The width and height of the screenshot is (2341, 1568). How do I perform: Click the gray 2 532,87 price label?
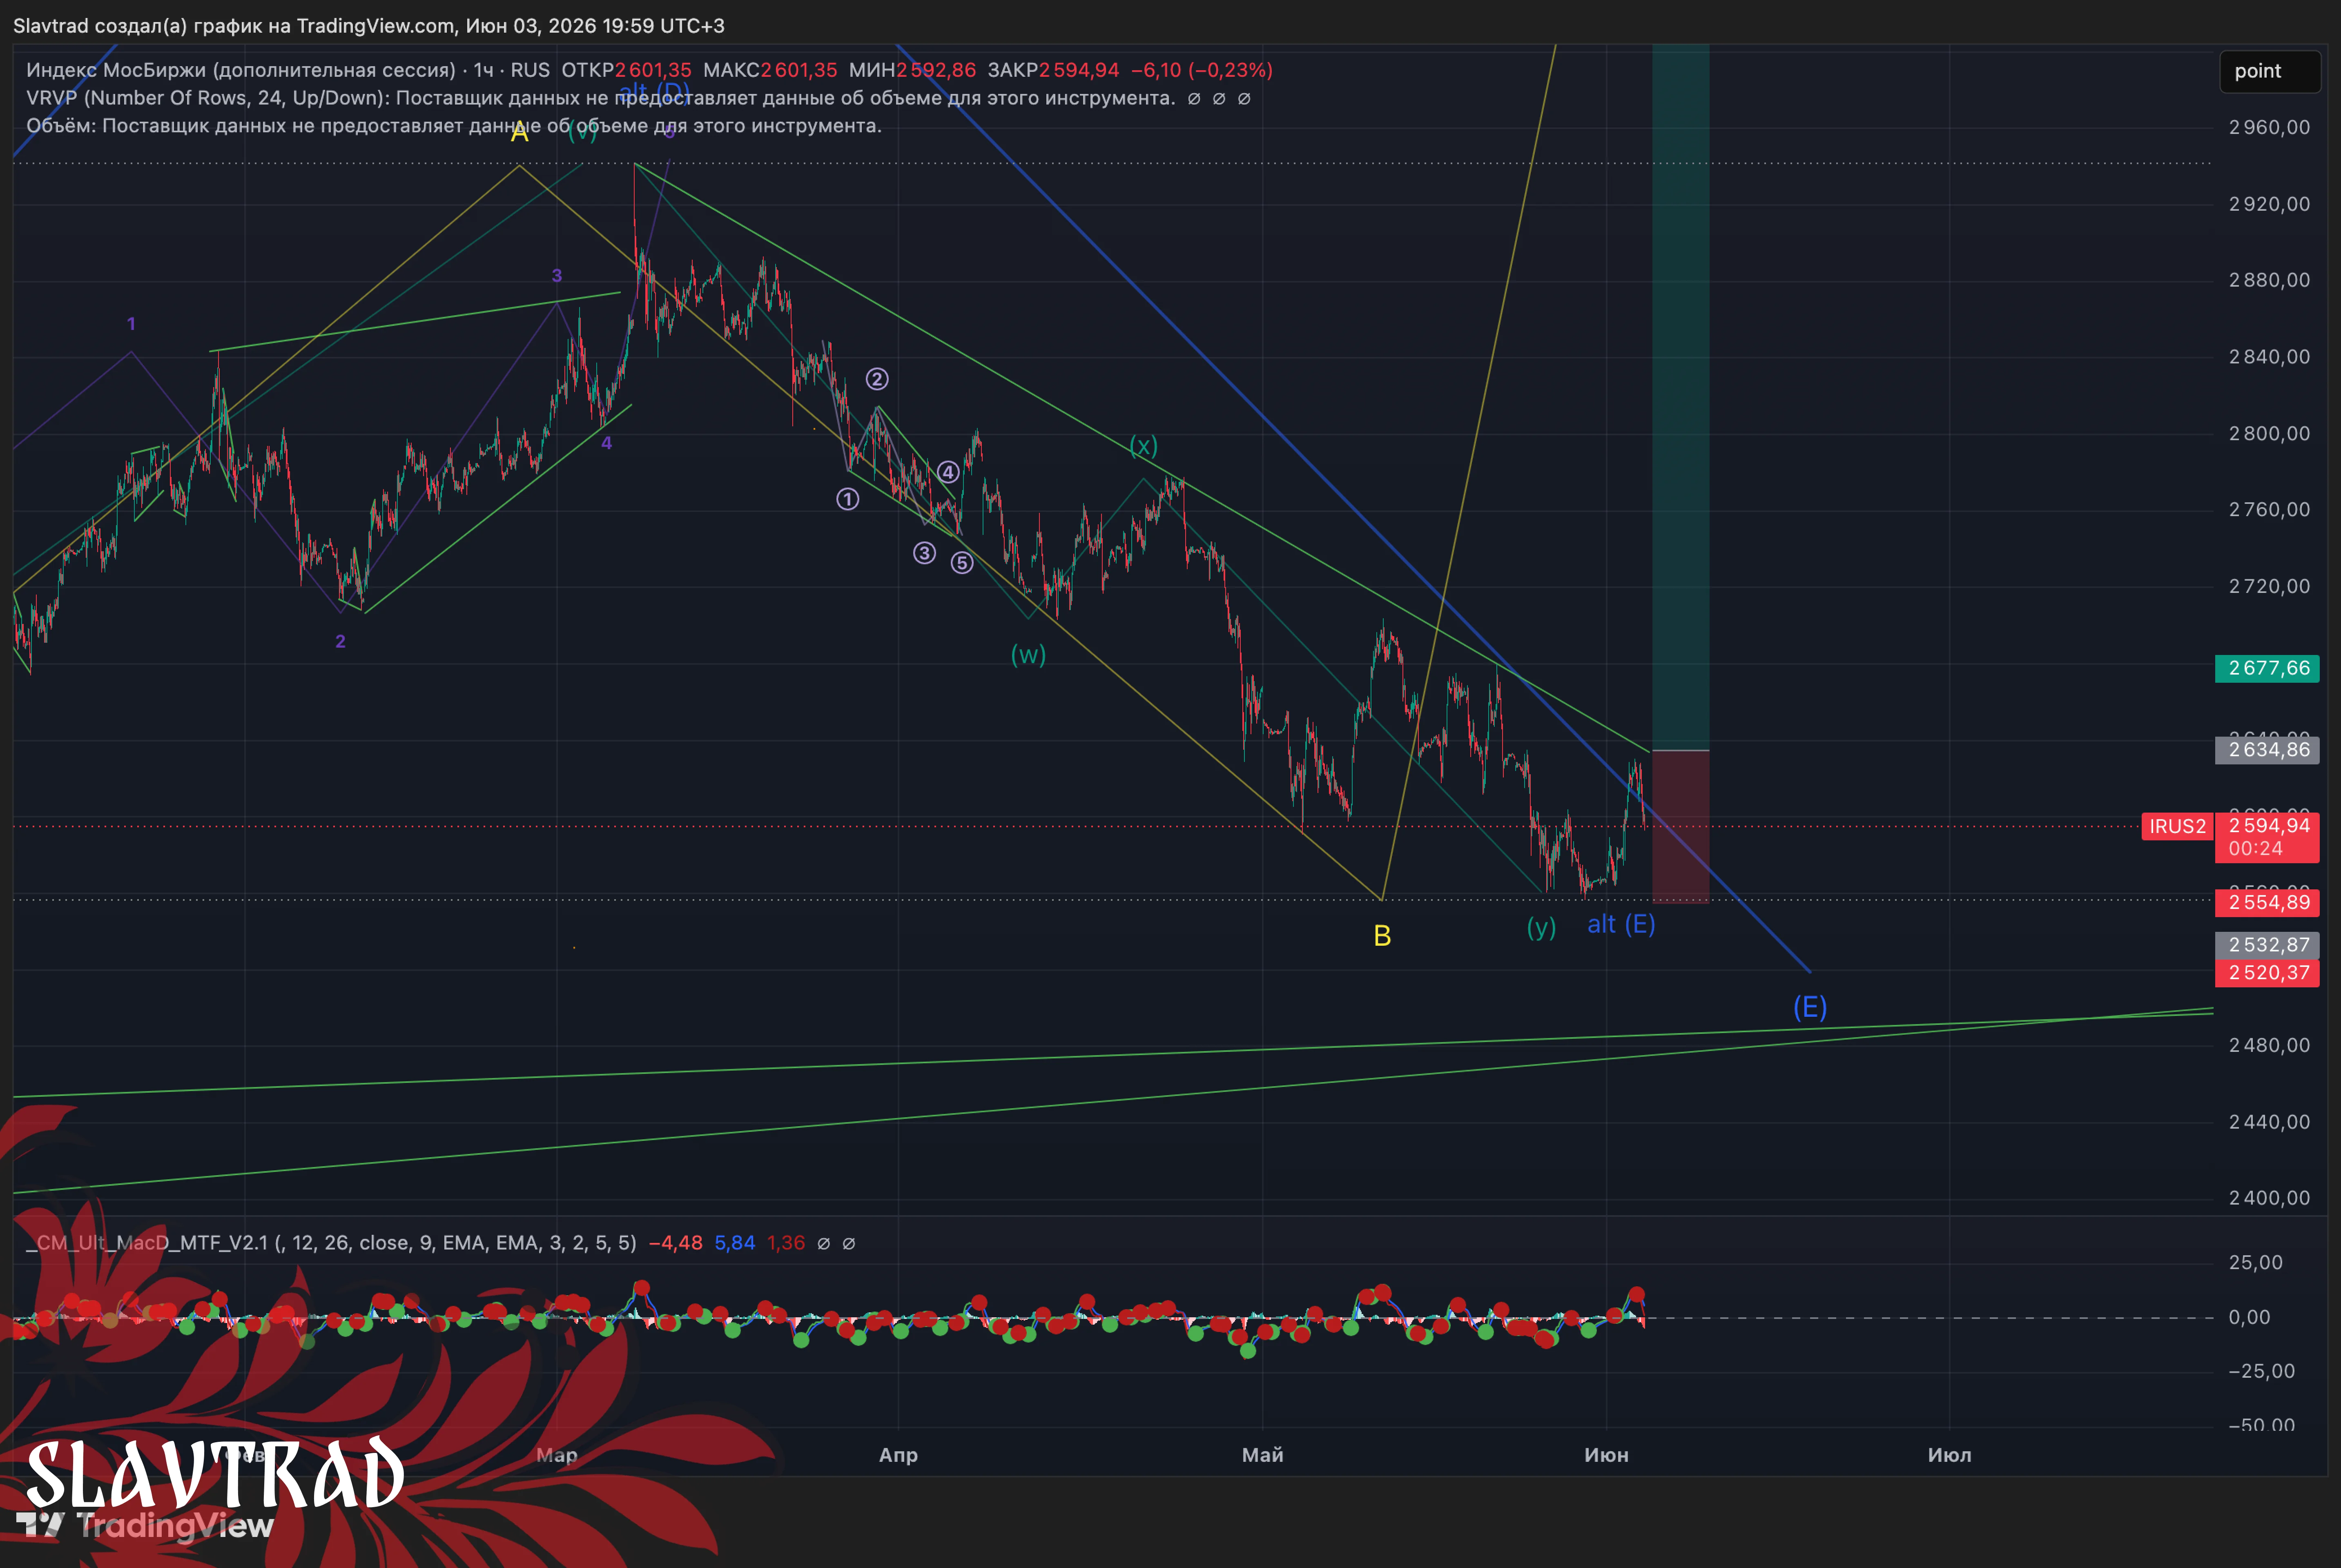2267,945
